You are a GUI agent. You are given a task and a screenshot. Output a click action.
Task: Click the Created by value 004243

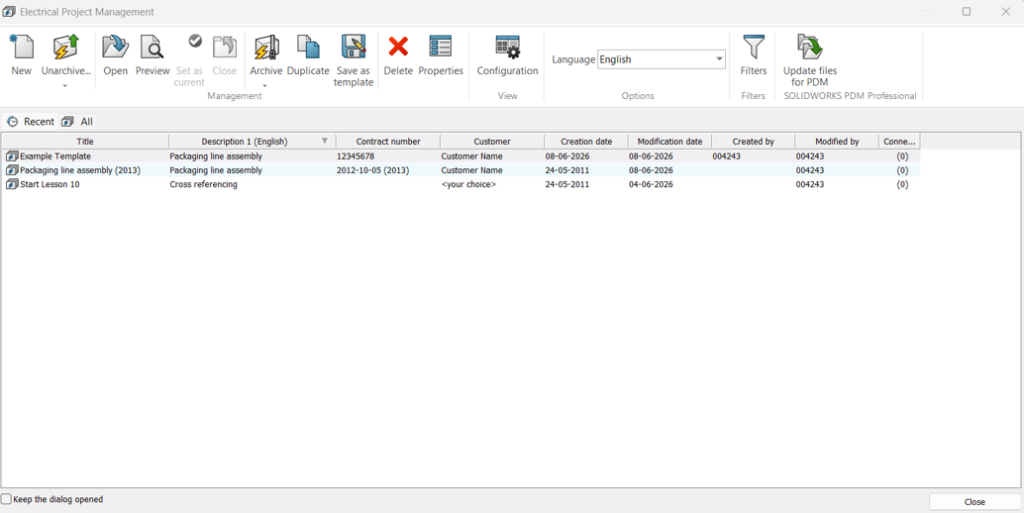click(726, 157)
